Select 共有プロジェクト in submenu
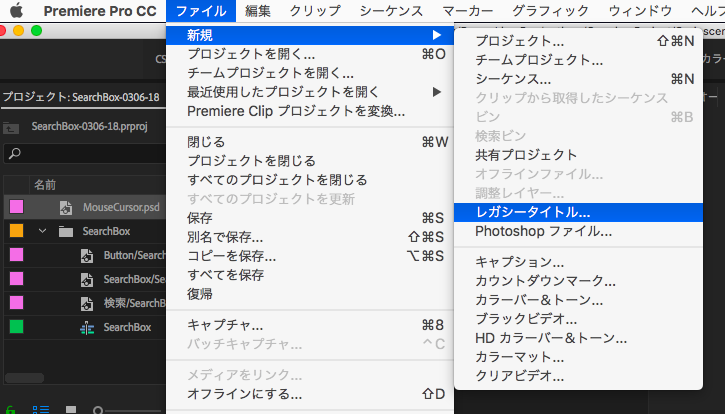This screenshot has width=725, height=414. (578, 154)
